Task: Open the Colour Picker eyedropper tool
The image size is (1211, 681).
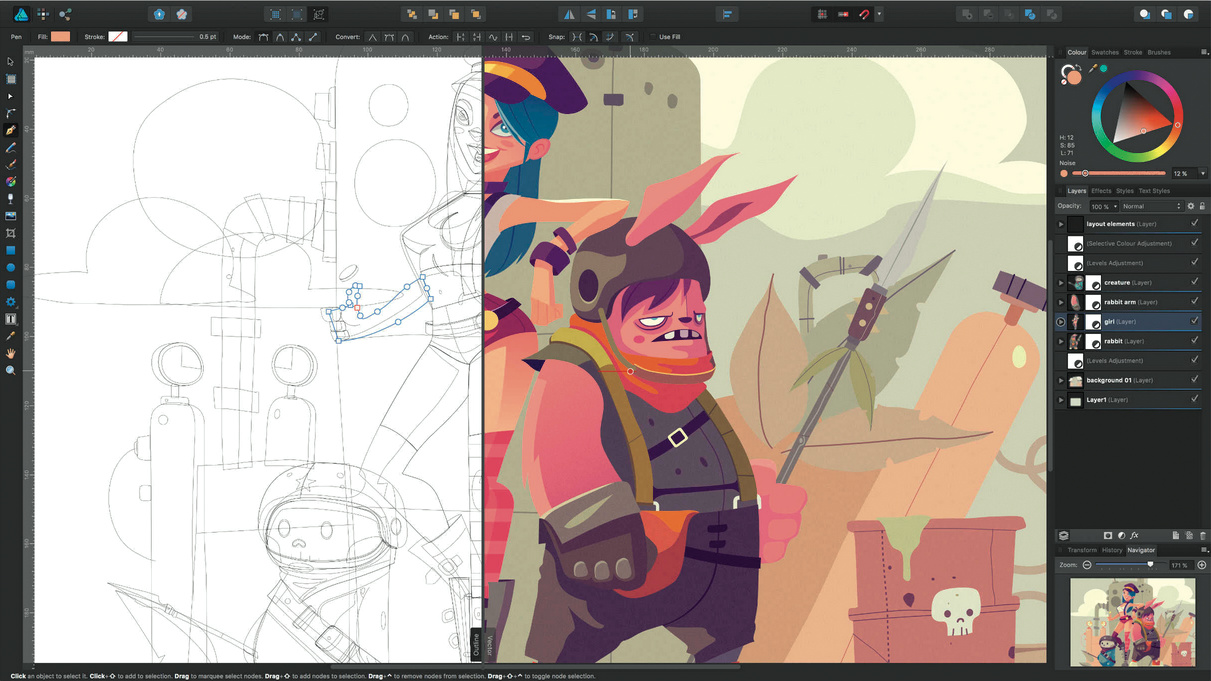Action: point(11,336)
